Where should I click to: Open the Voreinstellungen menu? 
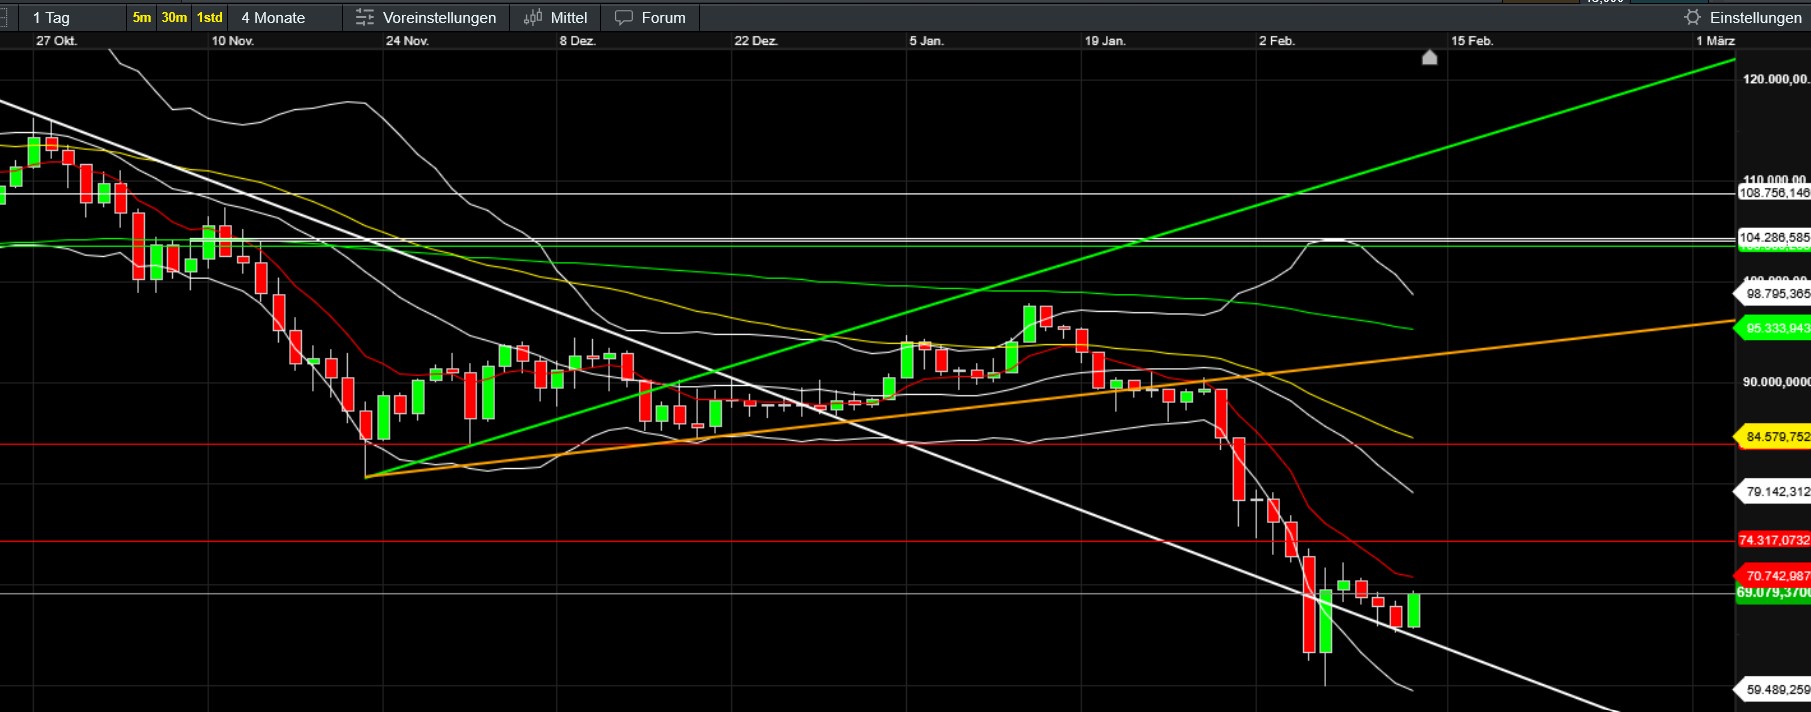point(439,18)
